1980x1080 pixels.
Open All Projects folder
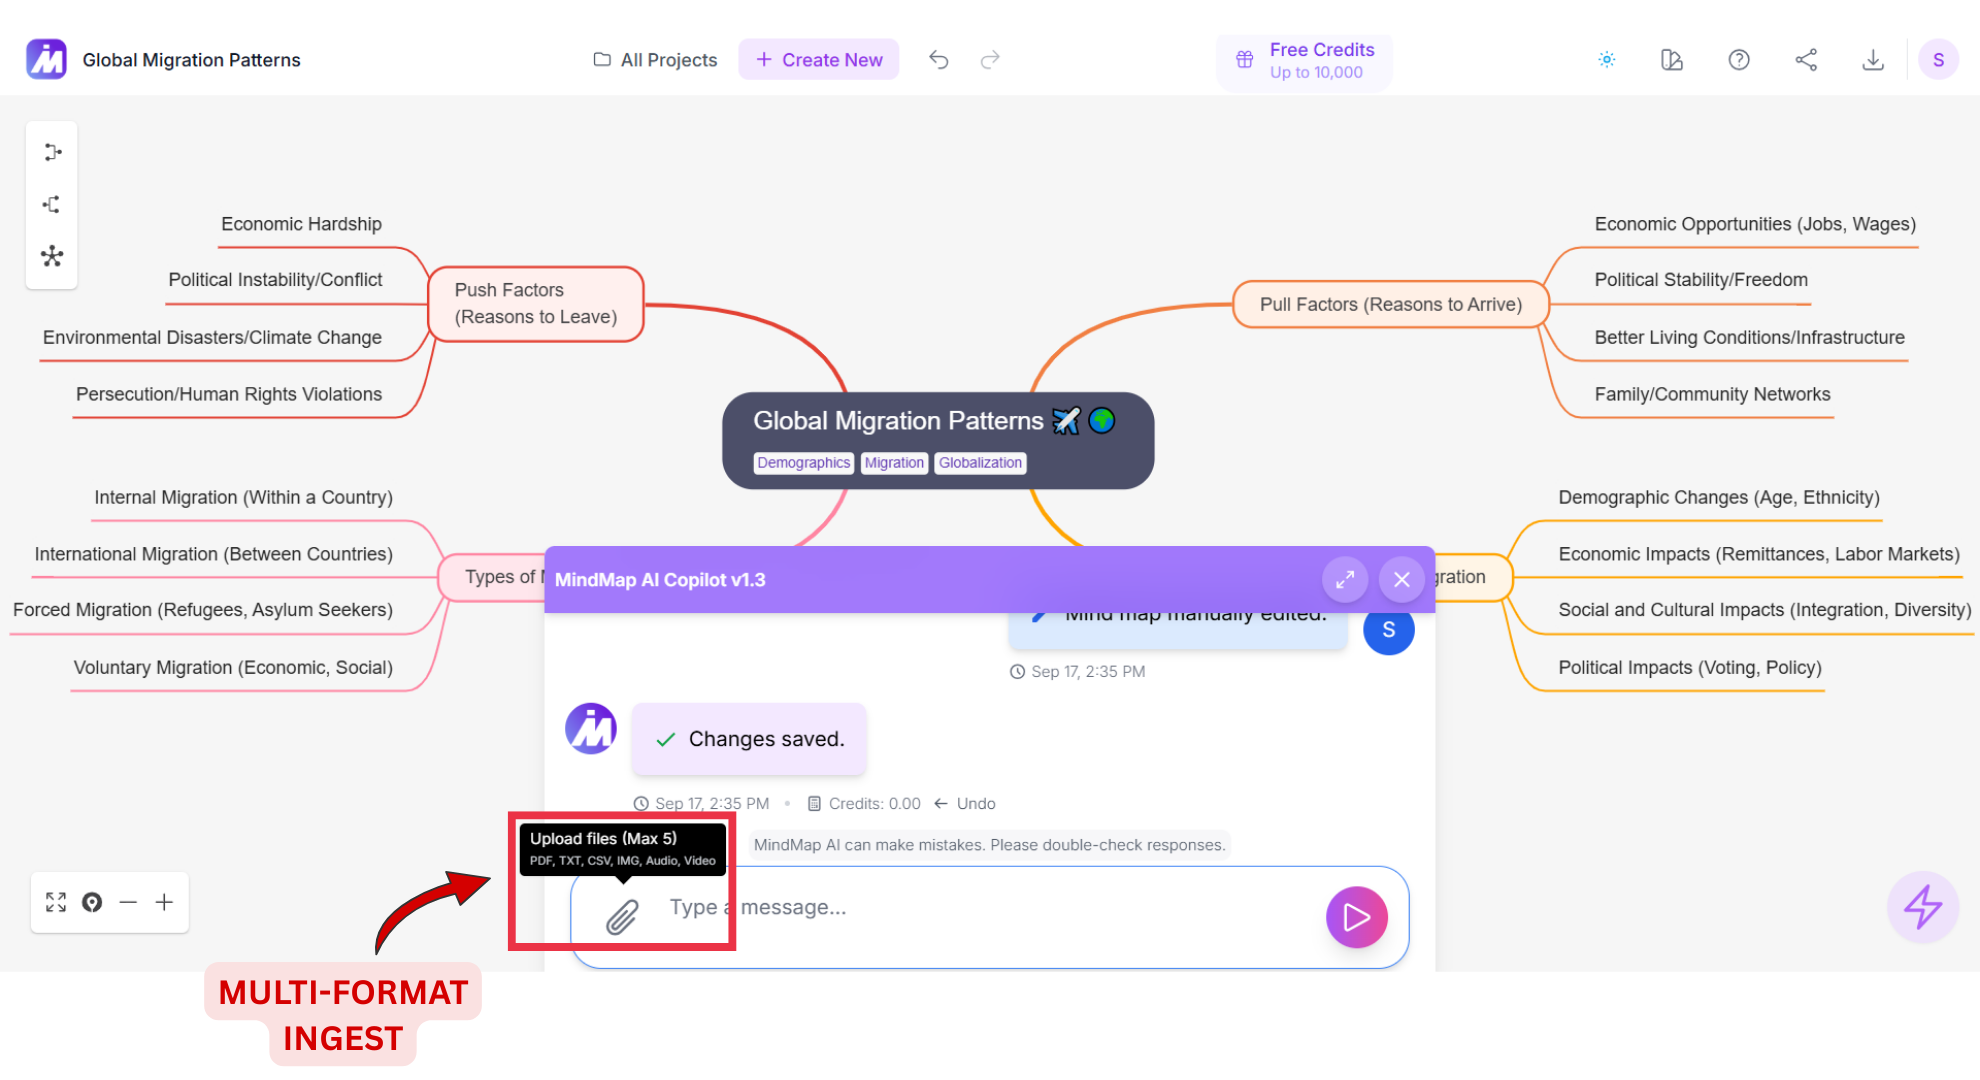point(656,60)
